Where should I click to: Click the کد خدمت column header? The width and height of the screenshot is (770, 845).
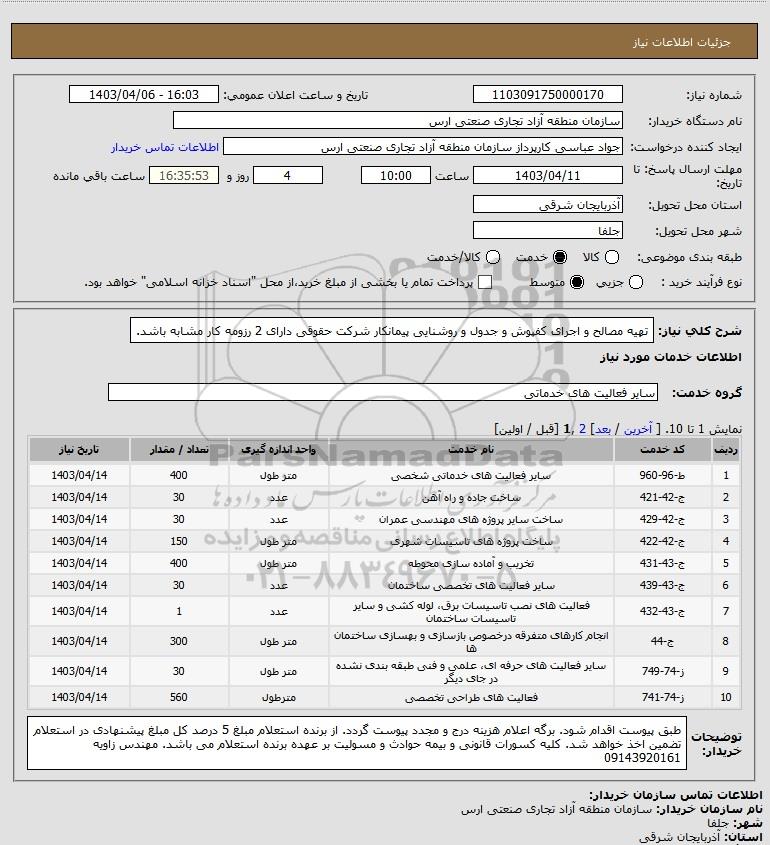coord(662,449)
